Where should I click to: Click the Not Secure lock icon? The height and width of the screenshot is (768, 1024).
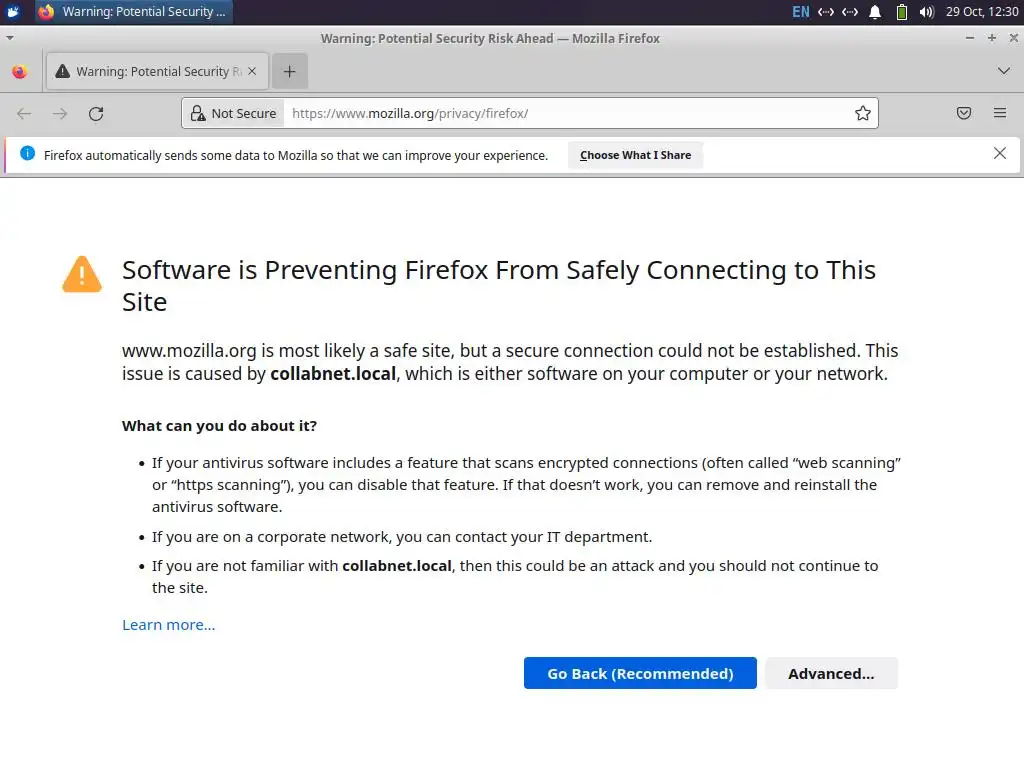(x=198, y=113)
